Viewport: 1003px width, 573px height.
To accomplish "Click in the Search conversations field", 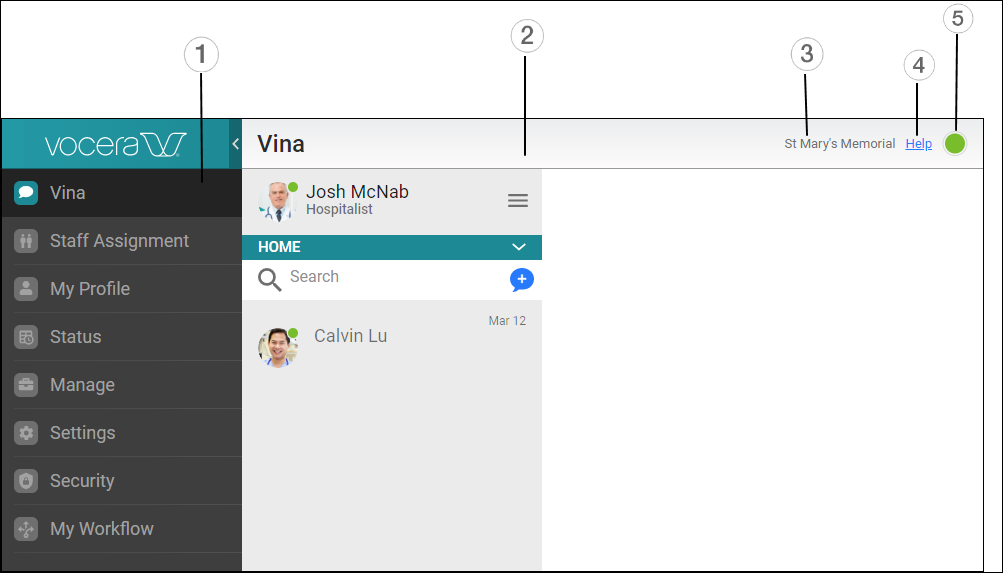I will click(390, 277).
